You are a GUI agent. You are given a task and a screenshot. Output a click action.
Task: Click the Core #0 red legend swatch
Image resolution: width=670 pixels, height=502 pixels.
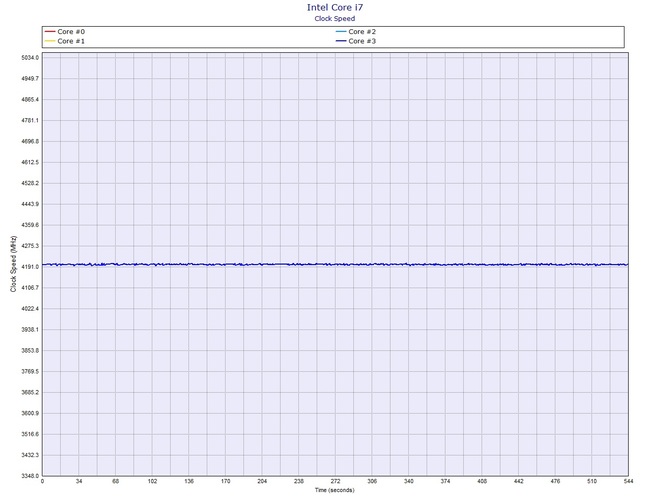50,32
